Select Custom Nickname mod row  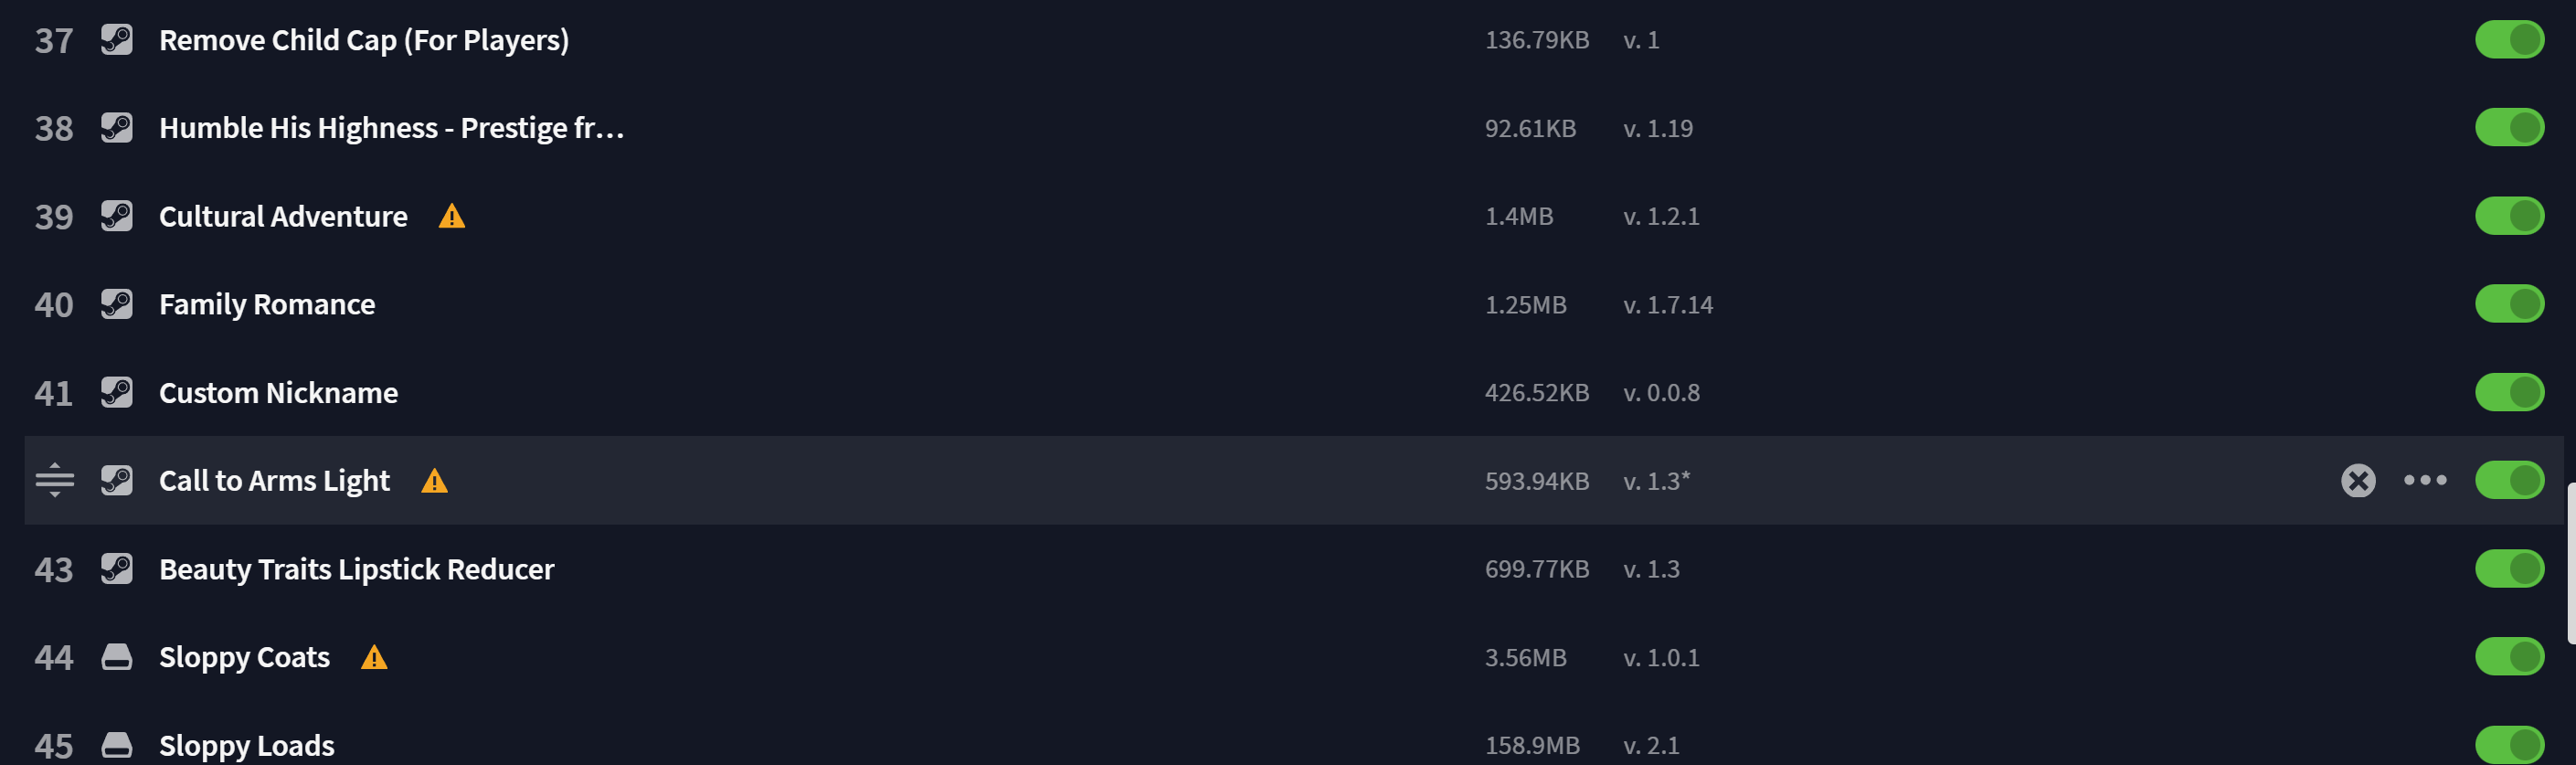click(x=1293, y=393)
